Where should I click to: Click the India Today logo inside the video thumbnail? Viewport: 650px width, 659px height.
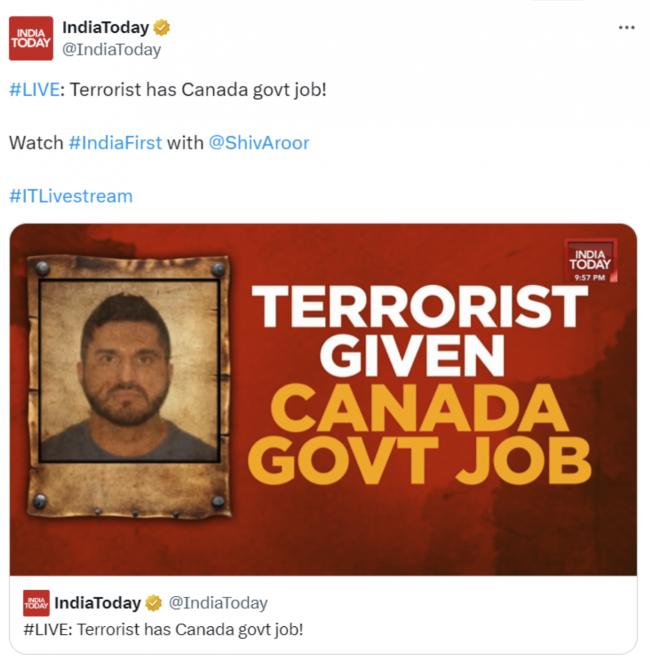(590, 260)
